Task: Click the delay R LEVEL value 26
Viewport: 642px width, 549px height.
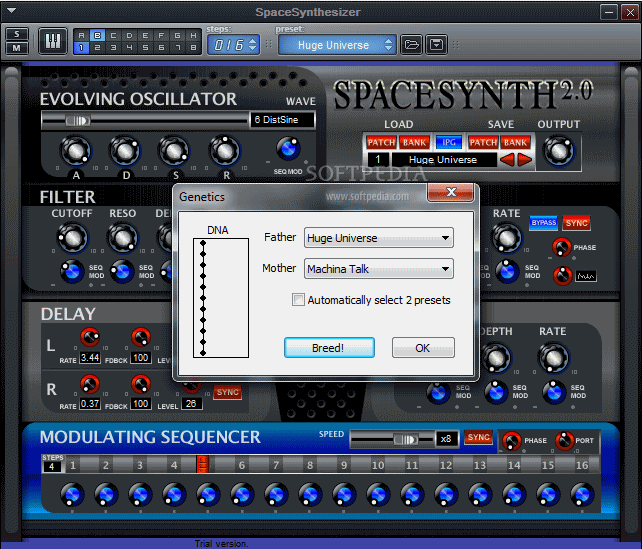Action: pos(191,404)
